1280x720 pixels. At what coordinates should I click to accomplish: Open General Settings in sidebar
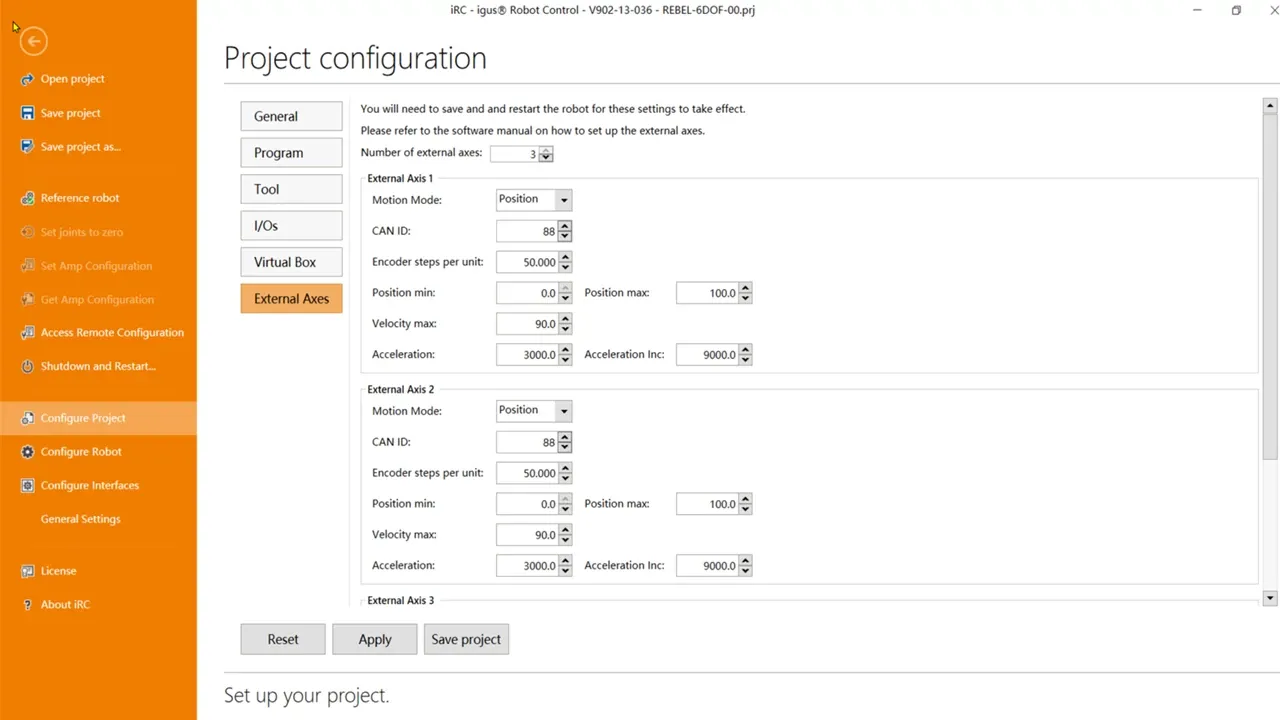(80, 519)
